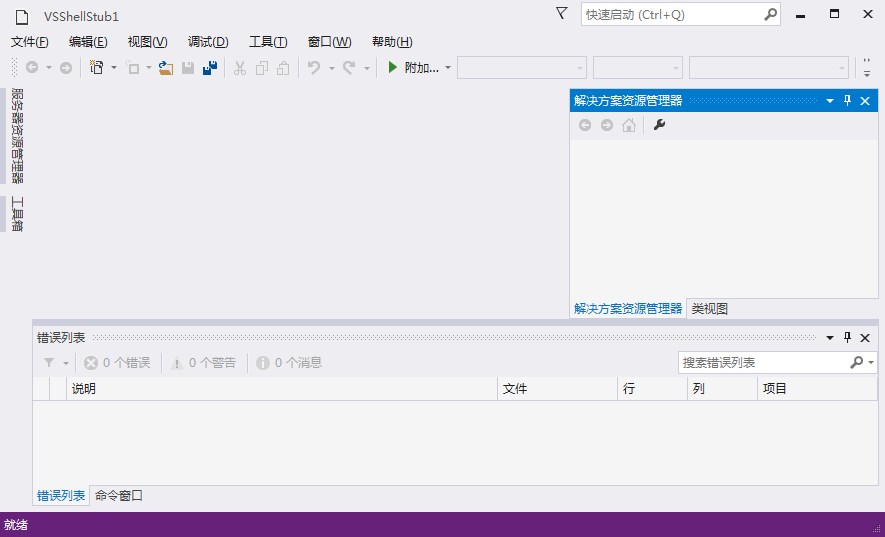Switch to the 命令窗口 tab
This screenshot has width=885, height=537.
(119, 496)
